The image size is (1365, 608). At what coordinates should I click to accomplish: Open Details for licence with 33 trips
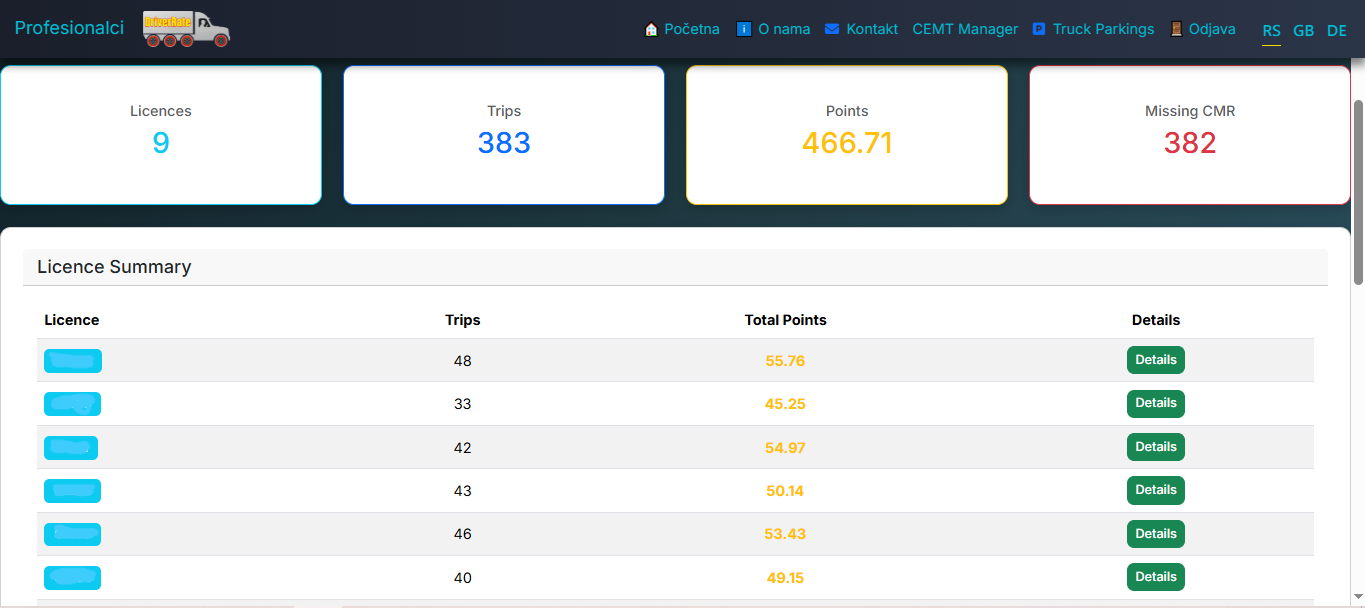coord(1156,403)
